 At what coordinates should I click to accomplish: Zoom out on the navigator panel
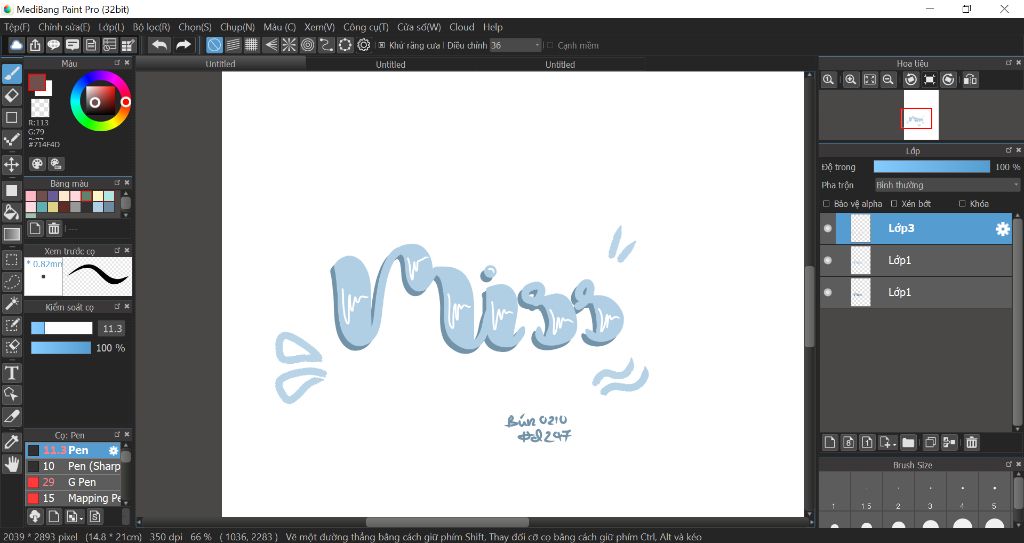888,79
